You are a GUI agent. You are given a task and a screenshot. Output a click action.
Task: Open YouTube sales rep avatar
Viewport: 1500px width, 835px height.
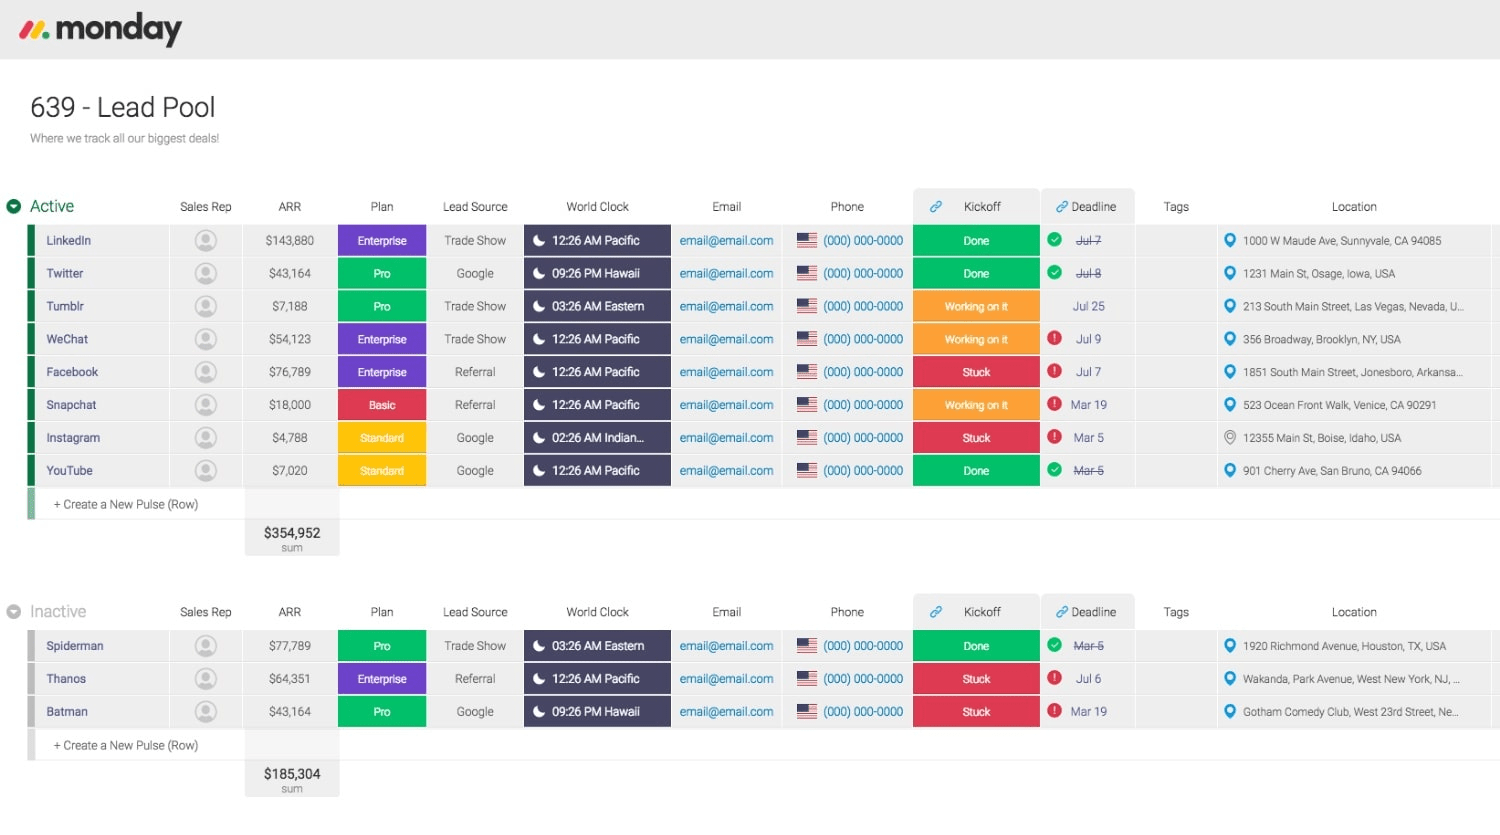tap(206, 470)
